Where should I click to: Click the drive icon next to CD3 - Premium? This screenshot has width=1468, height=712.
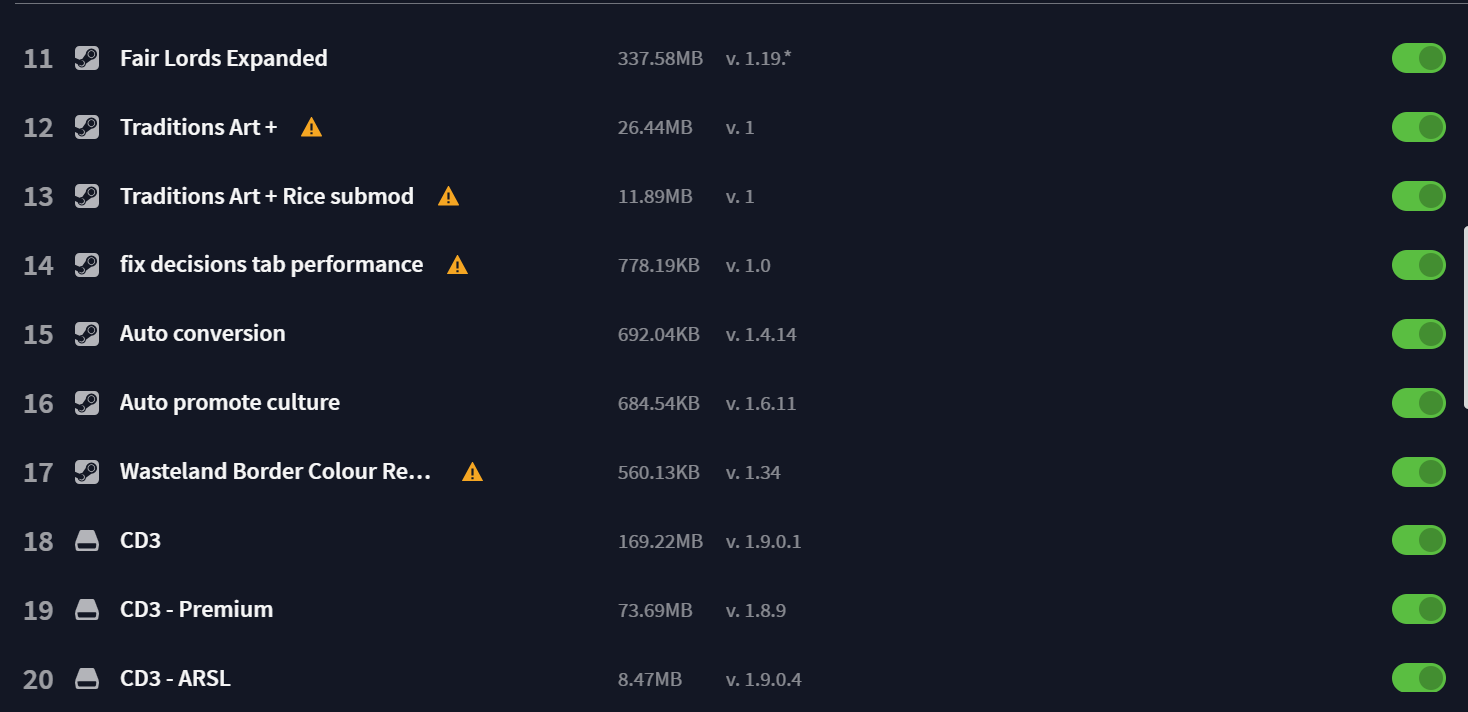(x=87, y=610)
